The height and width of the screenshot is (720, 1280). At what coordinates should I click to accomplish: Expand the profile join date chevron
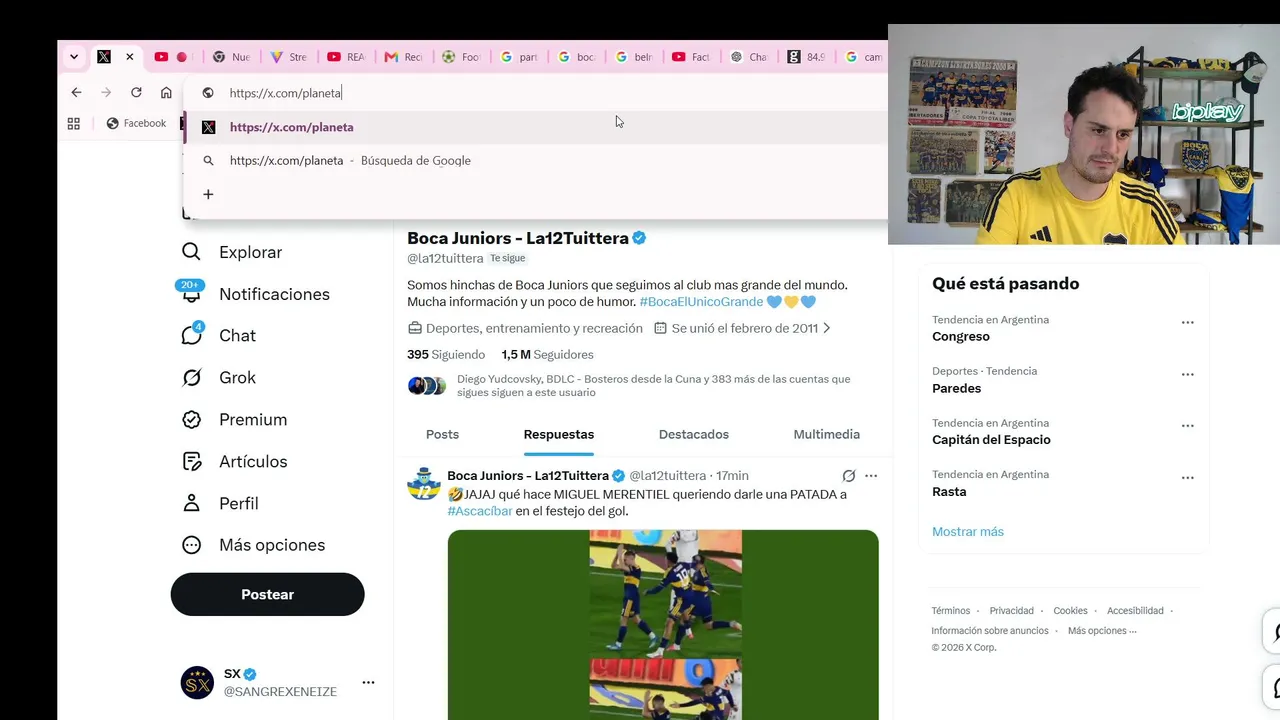point(826,328)
